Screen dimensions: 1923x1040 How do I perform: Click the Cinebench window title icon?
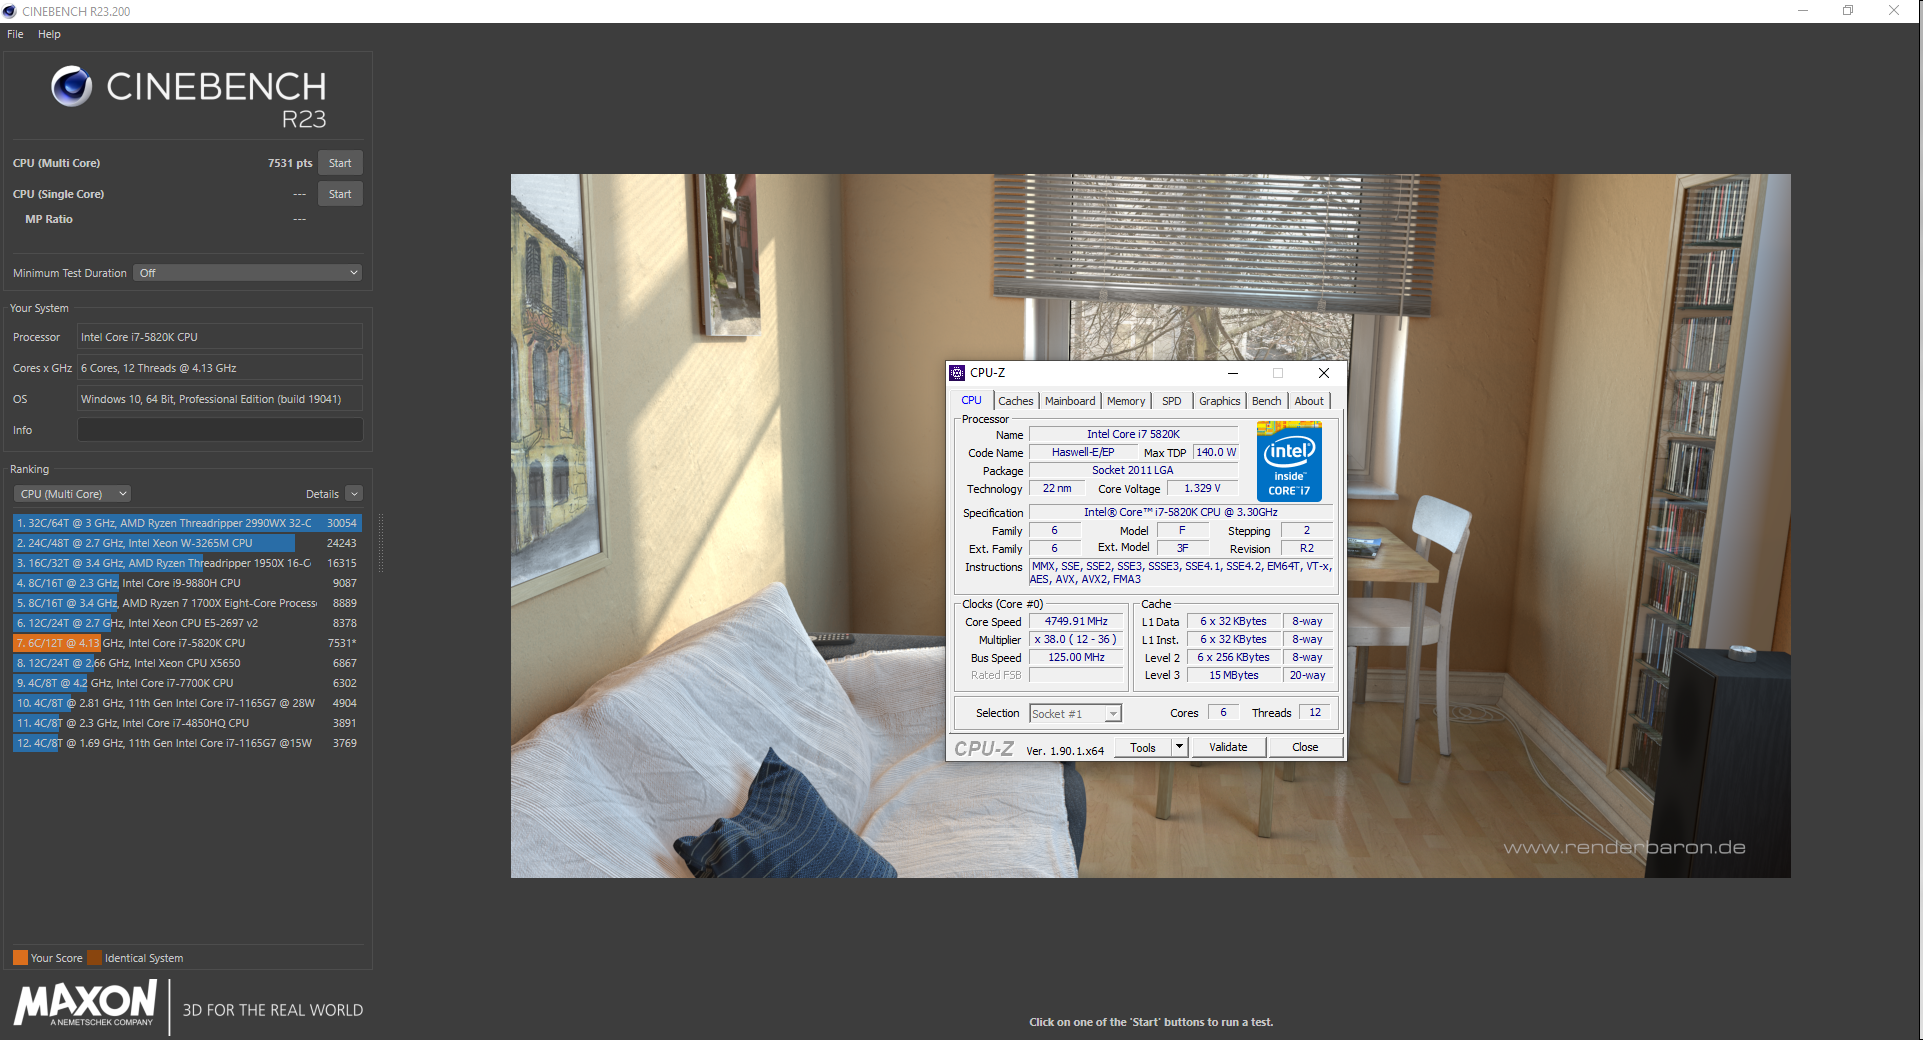pos(10,11)
